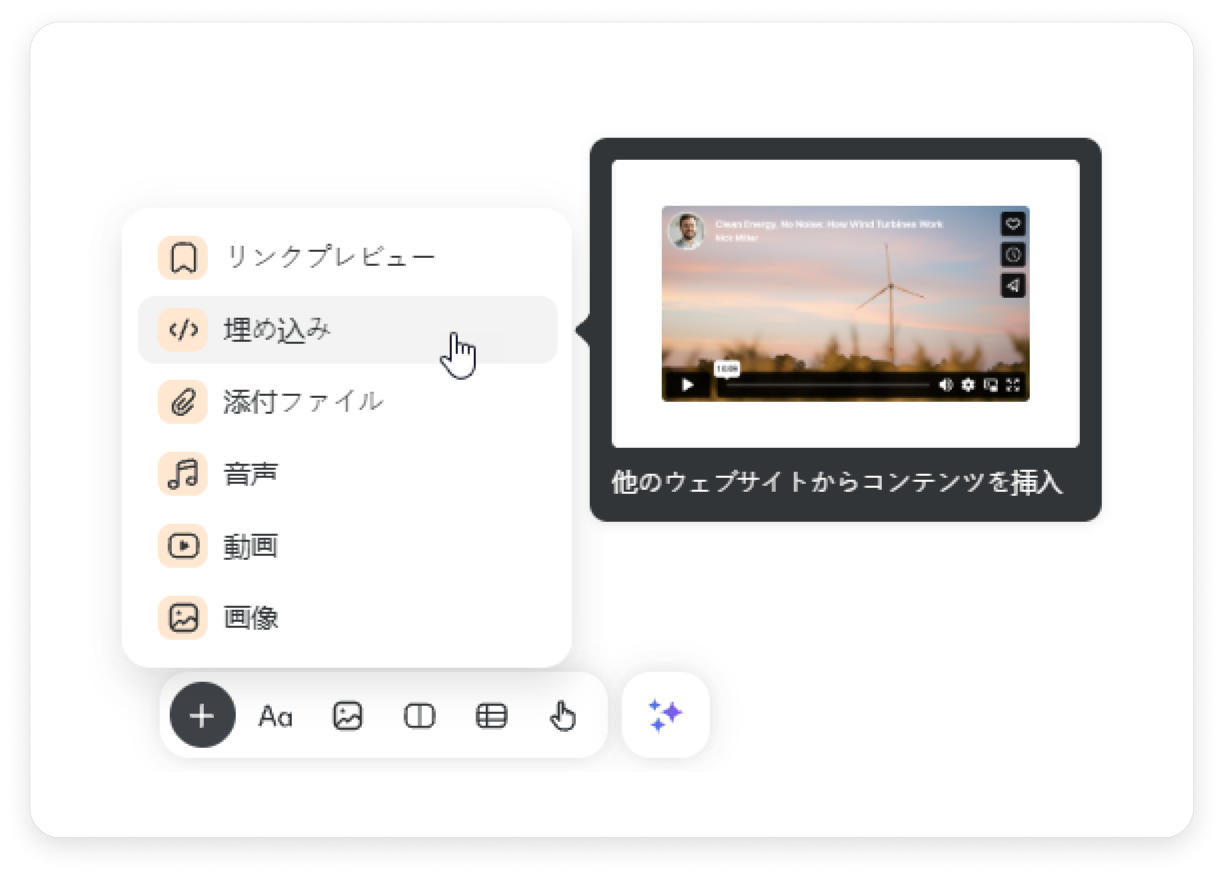1224x876 pixels.
Task: Toggle the video volume speaker
Action: 946,385
